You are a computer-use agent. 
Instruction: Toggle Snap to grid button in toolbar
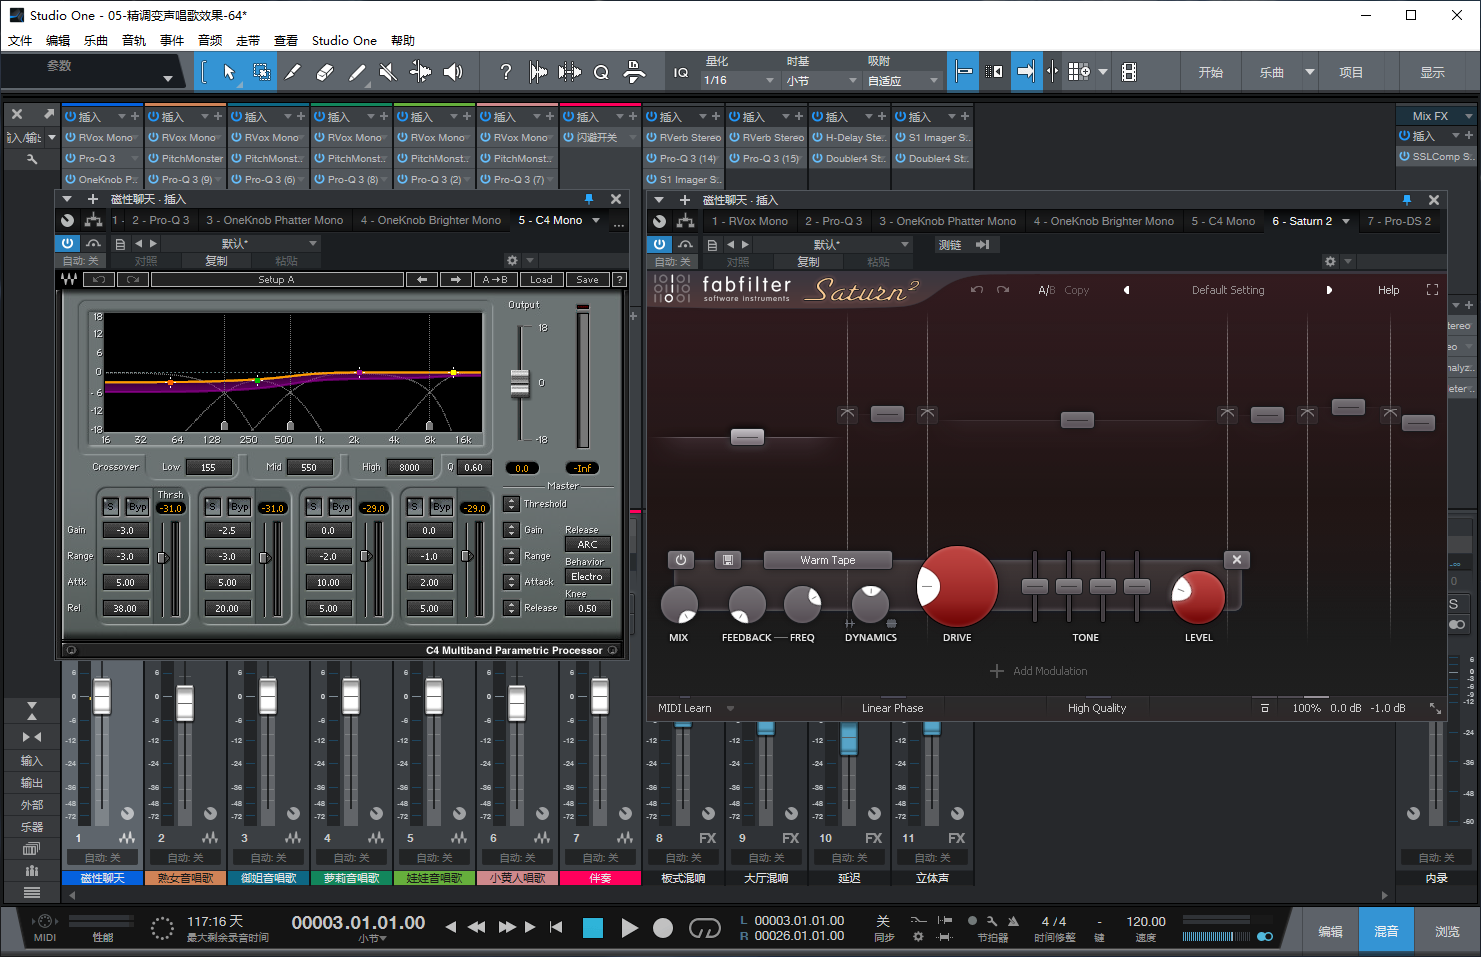[963, 72]
